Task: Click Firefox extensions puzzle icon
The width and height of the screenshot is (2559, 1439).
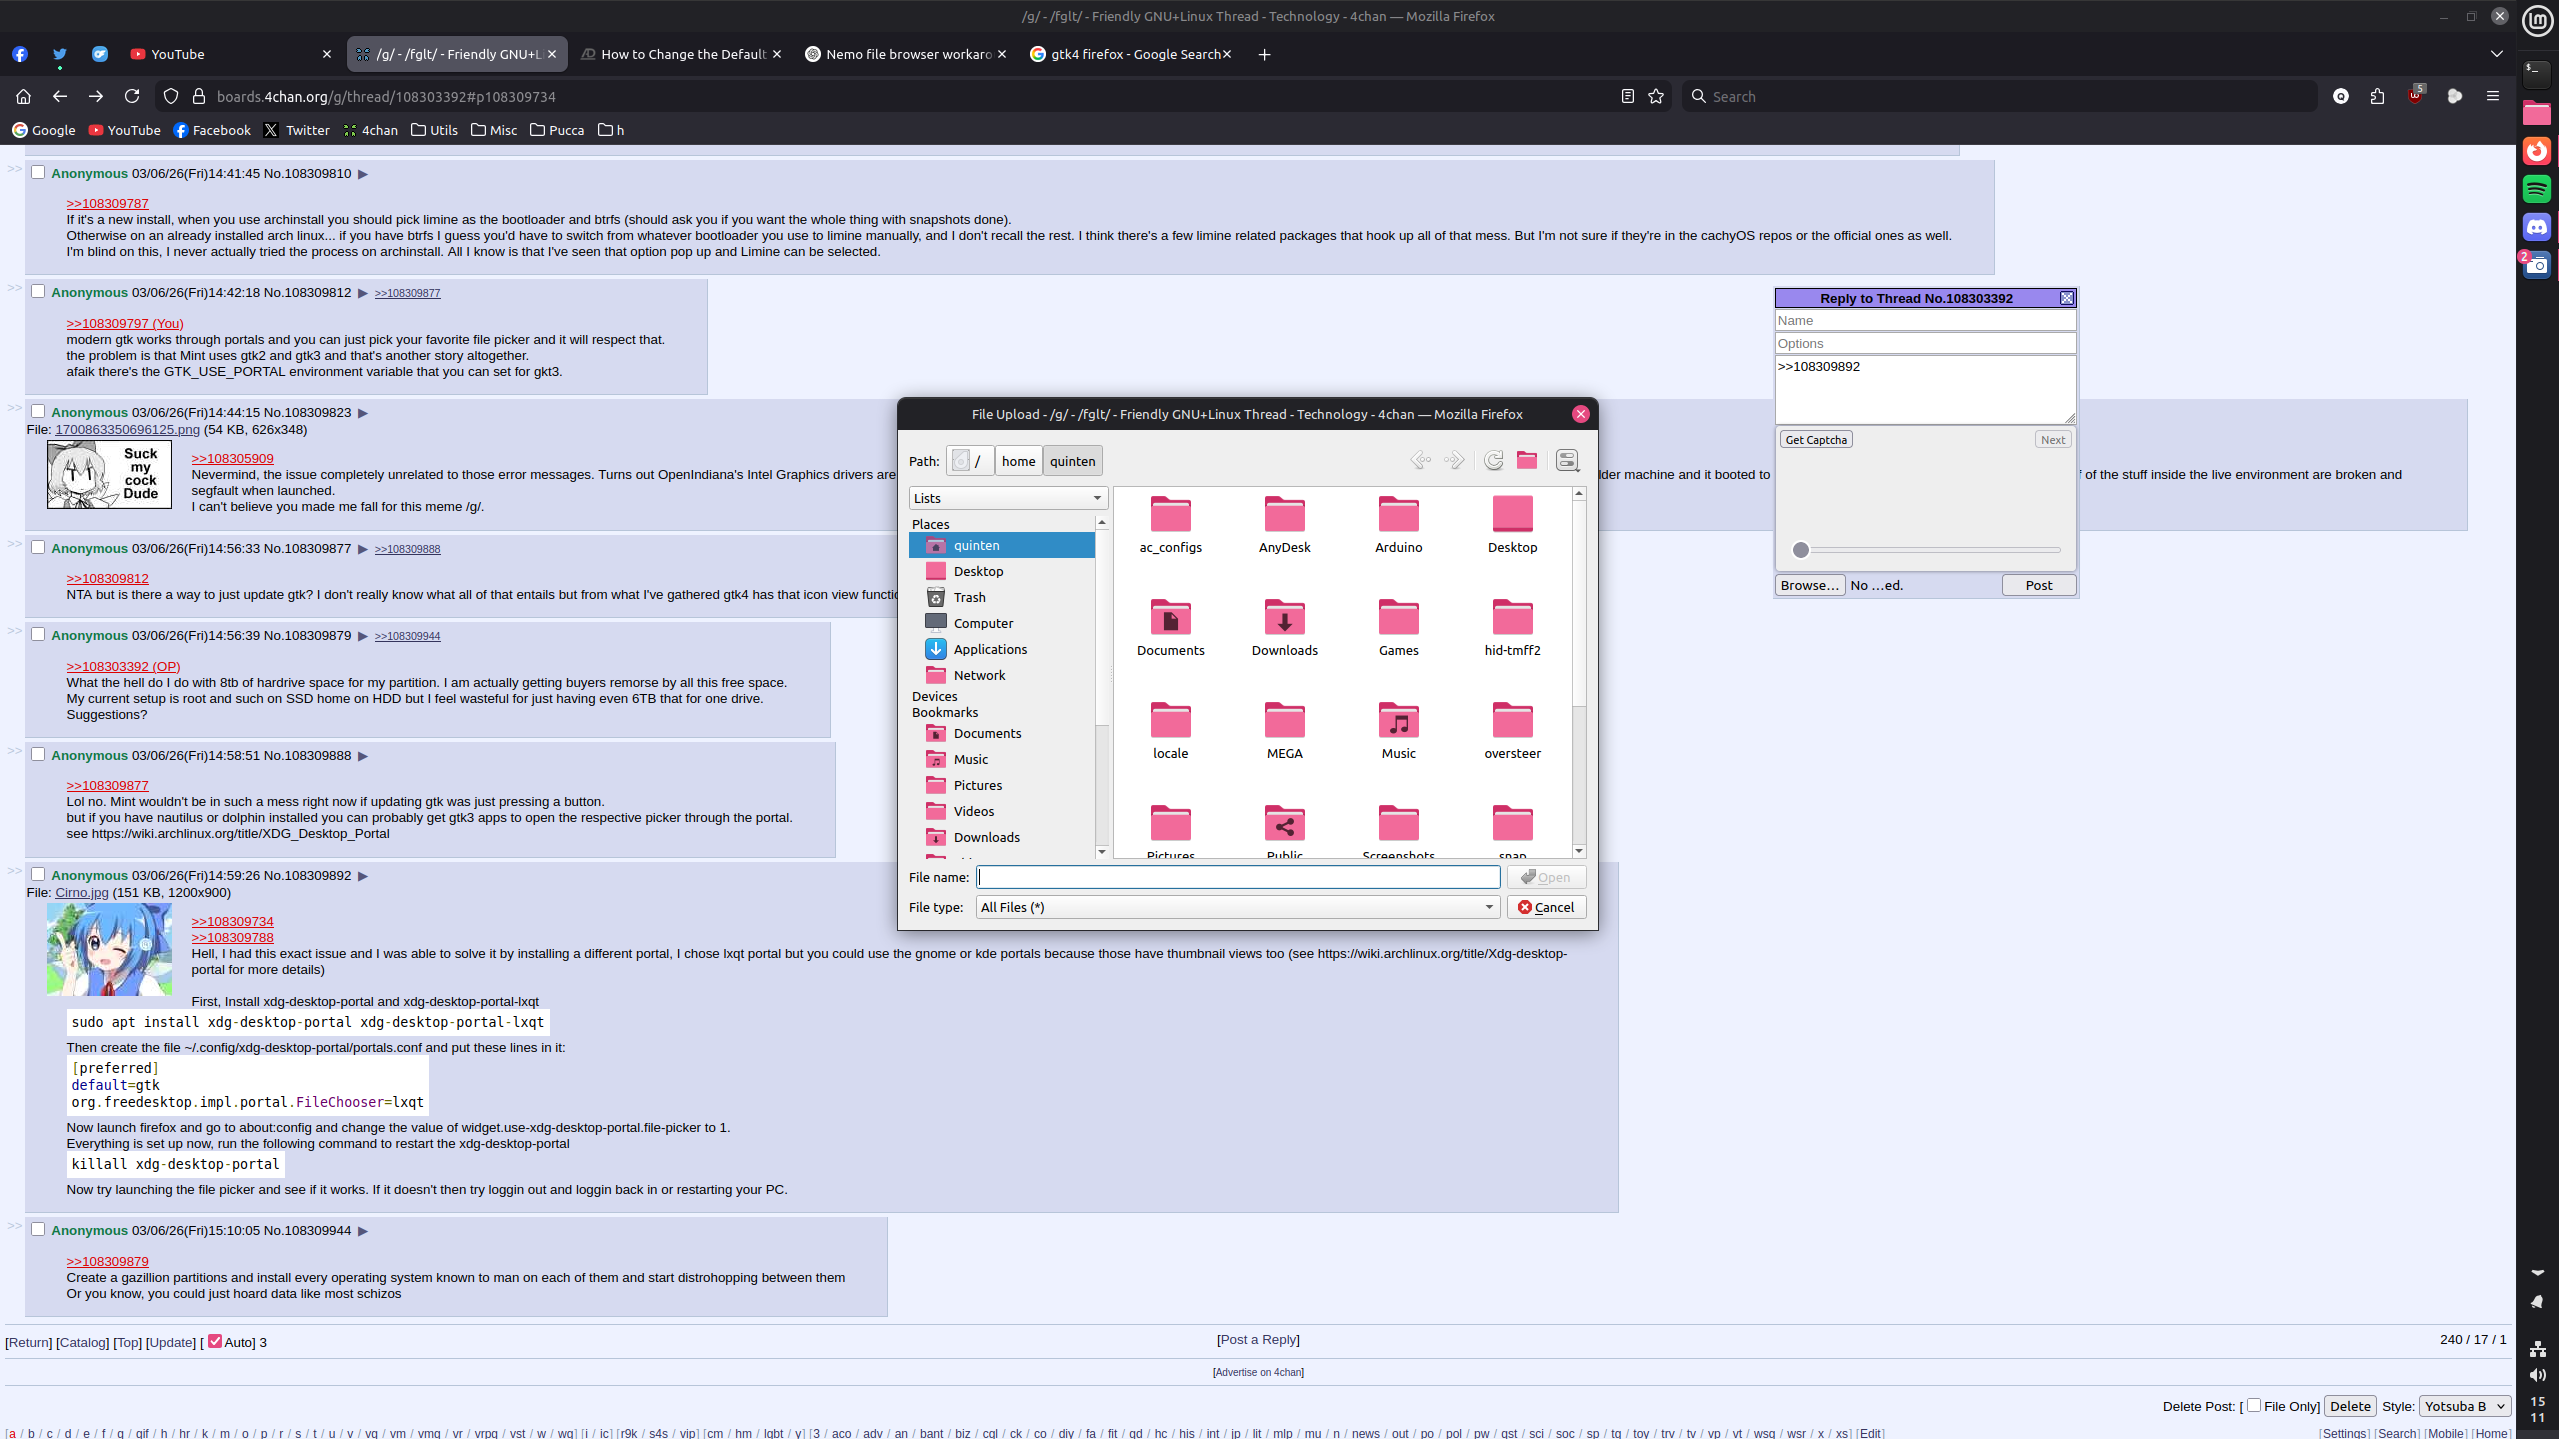Action: pyautogui.click(x=2377, y=96)
